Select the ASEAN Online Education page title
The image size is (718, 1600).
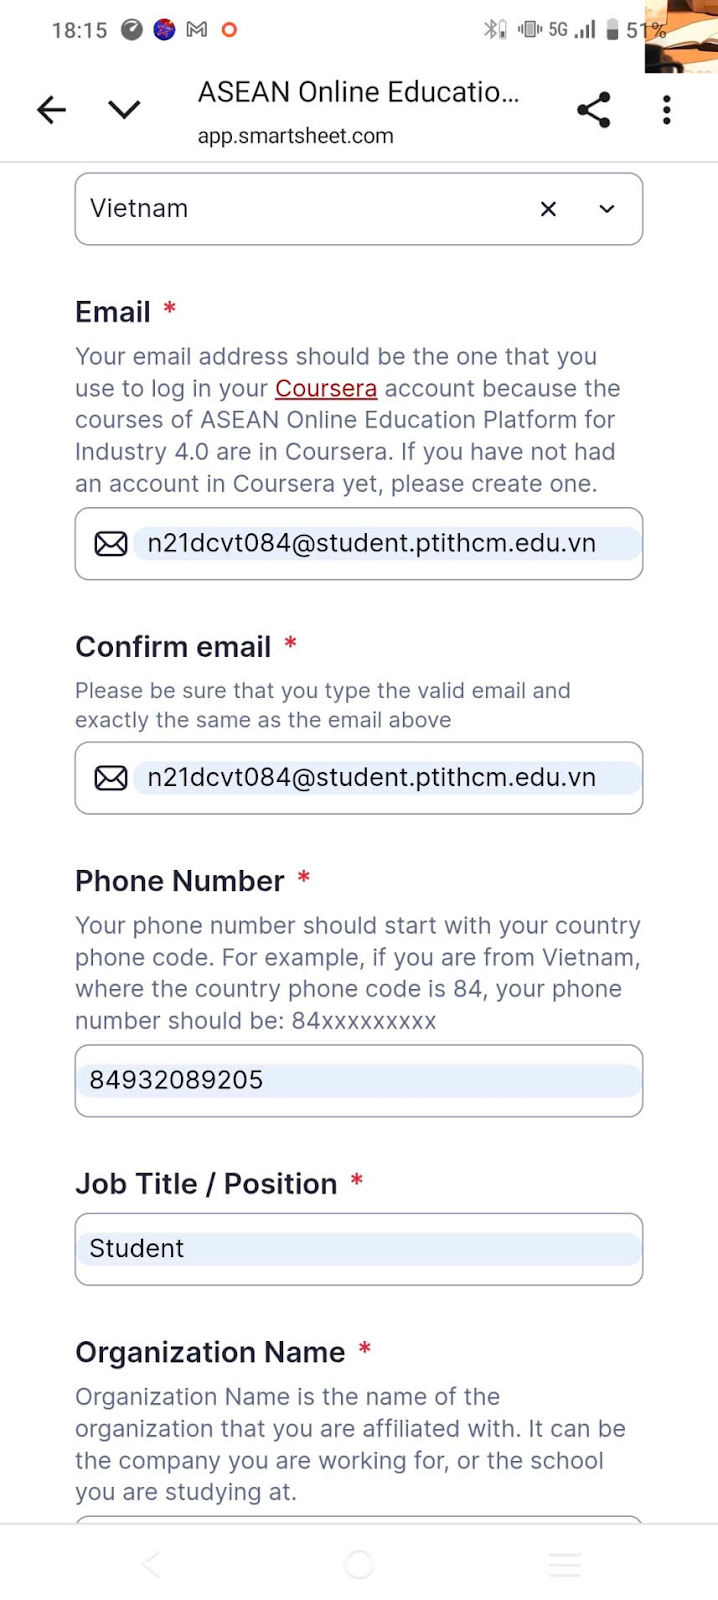[358, 91]
